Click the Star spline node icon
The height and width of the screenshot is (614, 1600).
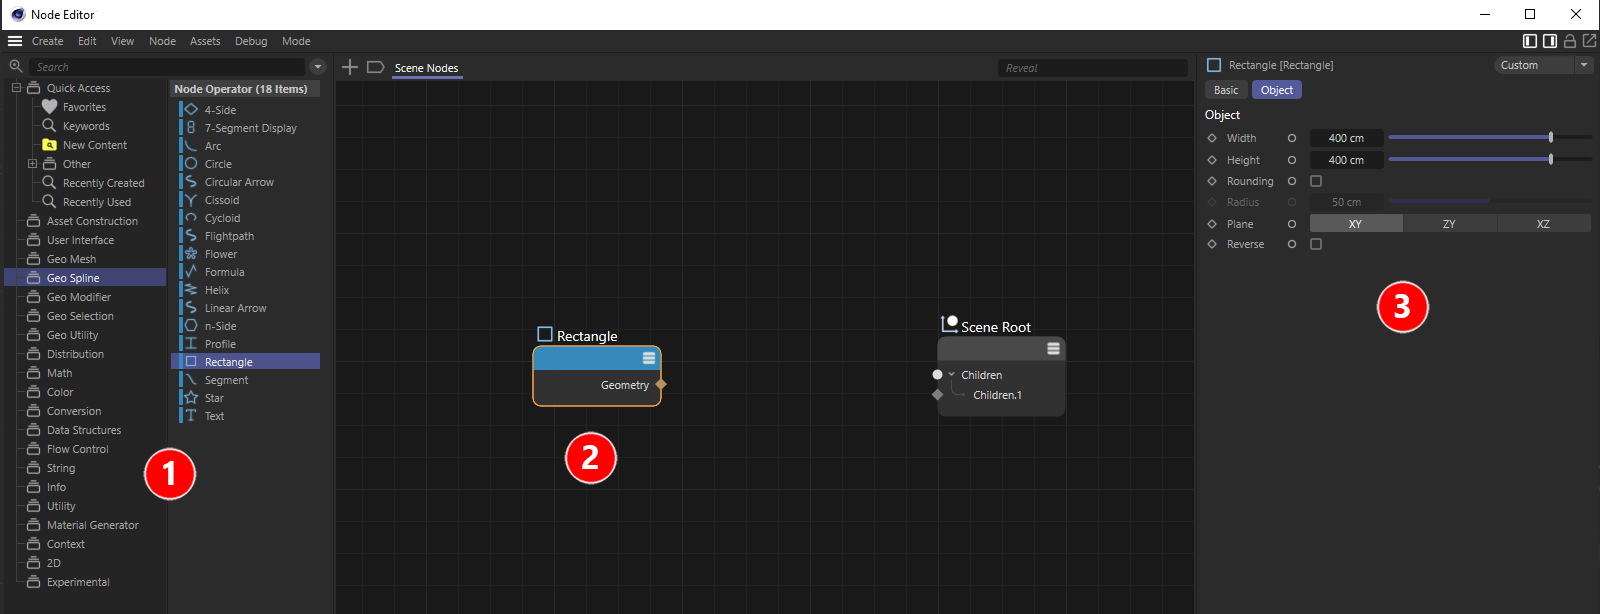(x=191, y=398)
